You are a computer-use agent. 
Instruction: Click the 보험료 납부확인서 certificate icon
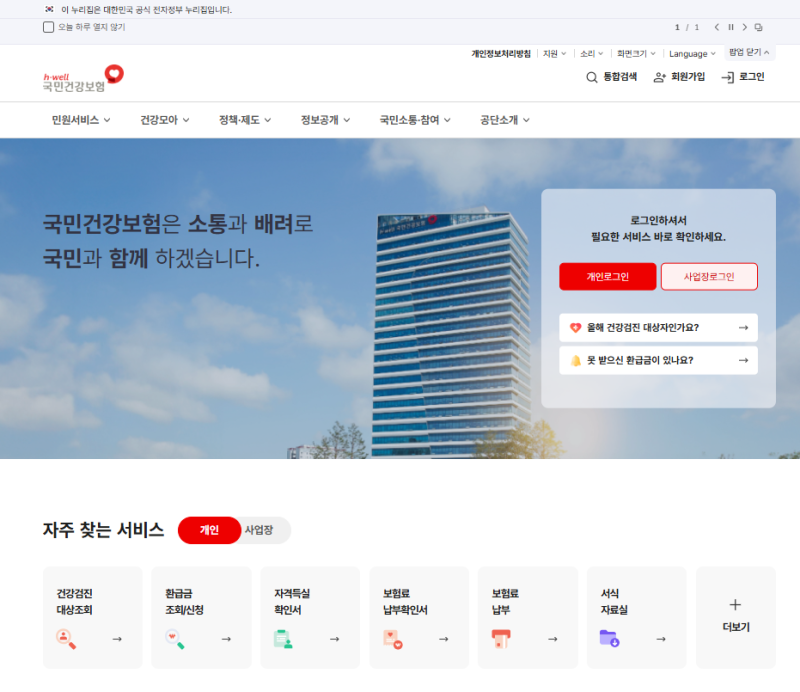coord(393,639)
